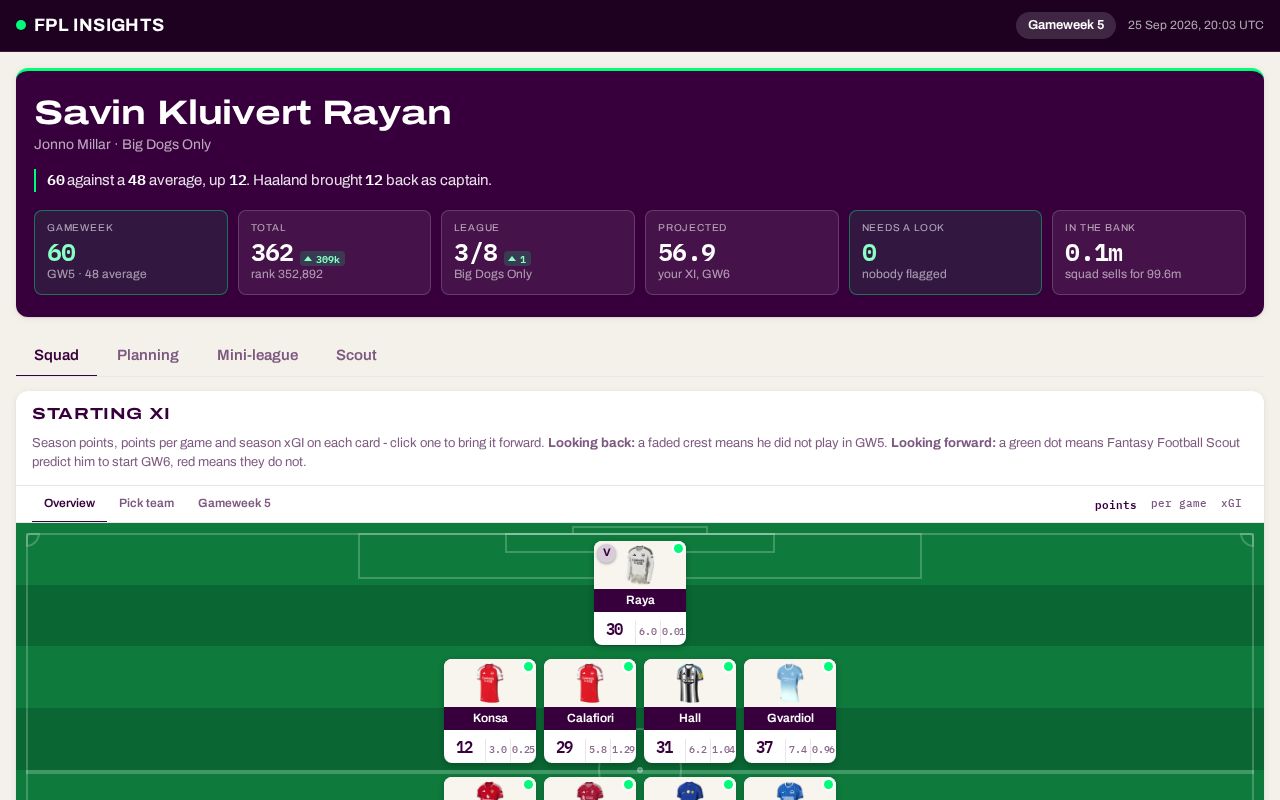The image size is (1280, 800).
Task: Open the Gameweek 60 points stat card
Action: click(131, 252)
